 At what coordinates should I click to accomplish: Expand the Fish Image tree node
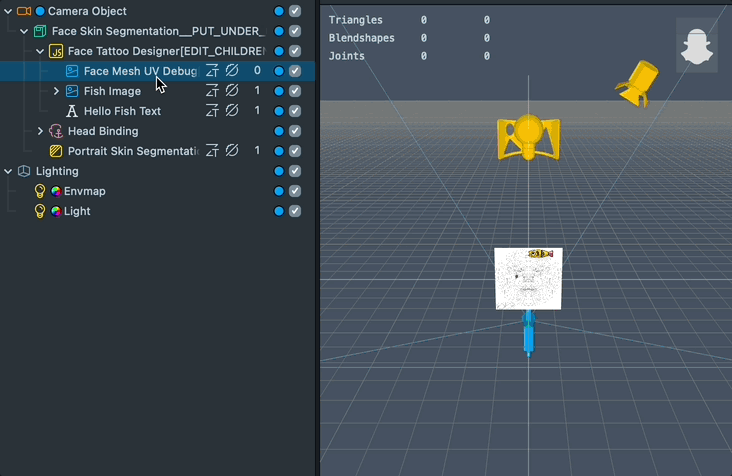pos(56,91)
